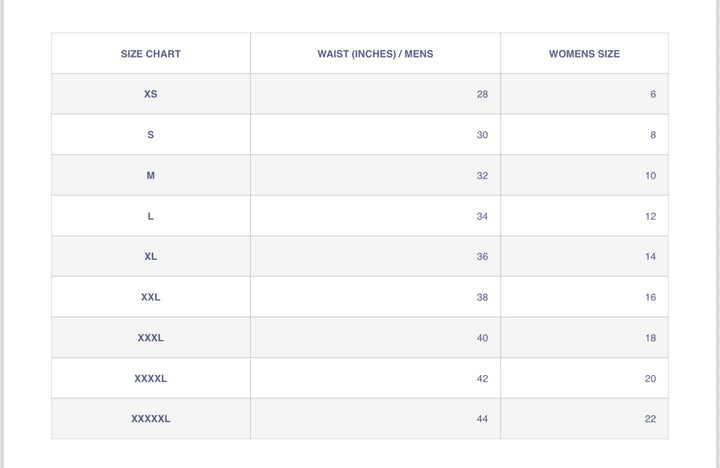Screen dimensions: 720x468
Task: Click the SIZE CHART column header
Action: [150, 54]
